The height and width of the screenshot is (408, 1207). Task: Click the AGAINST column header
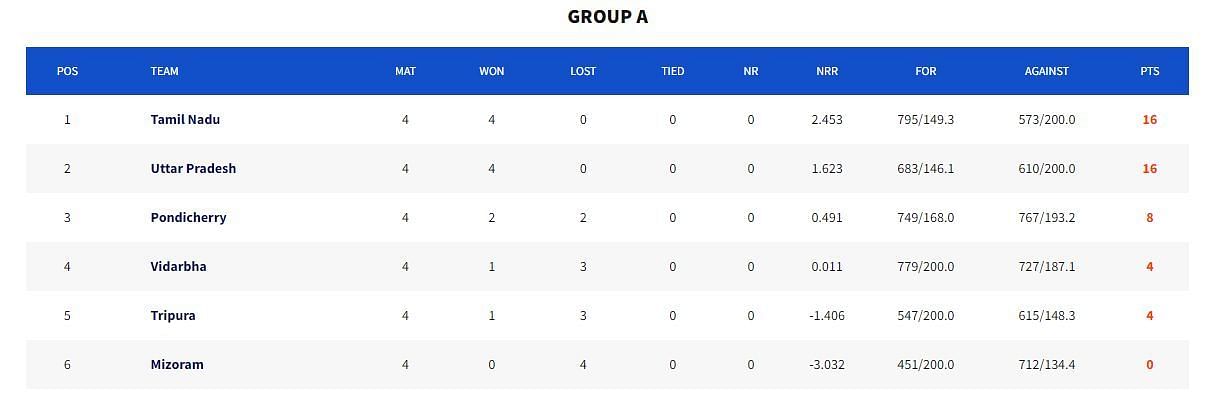1047,71
